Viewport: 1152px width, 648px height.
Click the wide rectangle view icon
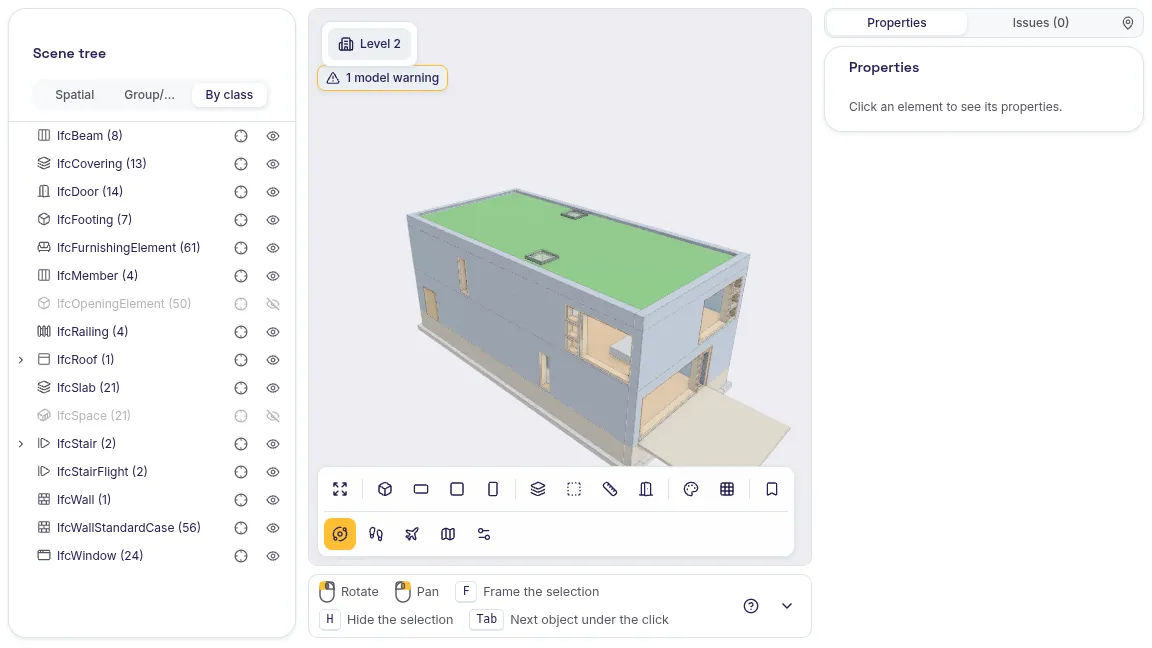[421, 489]
